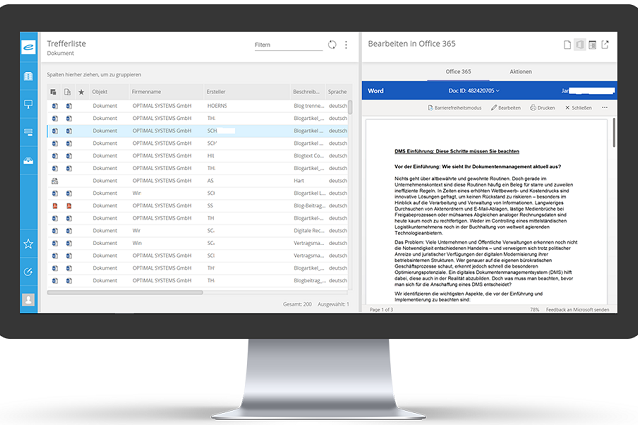The image size is (638, 425).
Task: Sort by the star favorites column header
Action: (x=81, y=92)
